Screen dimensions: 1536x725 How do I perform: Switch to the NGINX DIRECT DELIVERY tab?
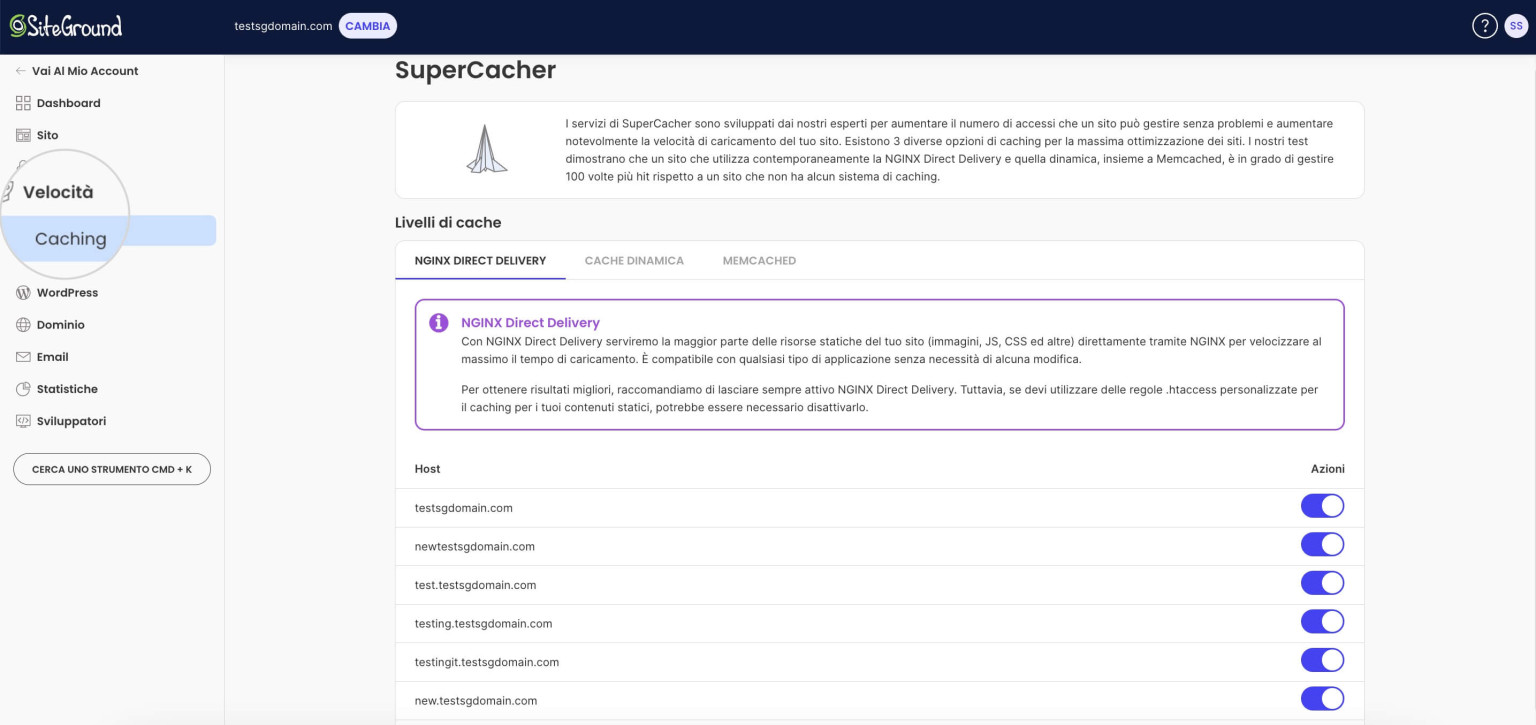point(480,260)
